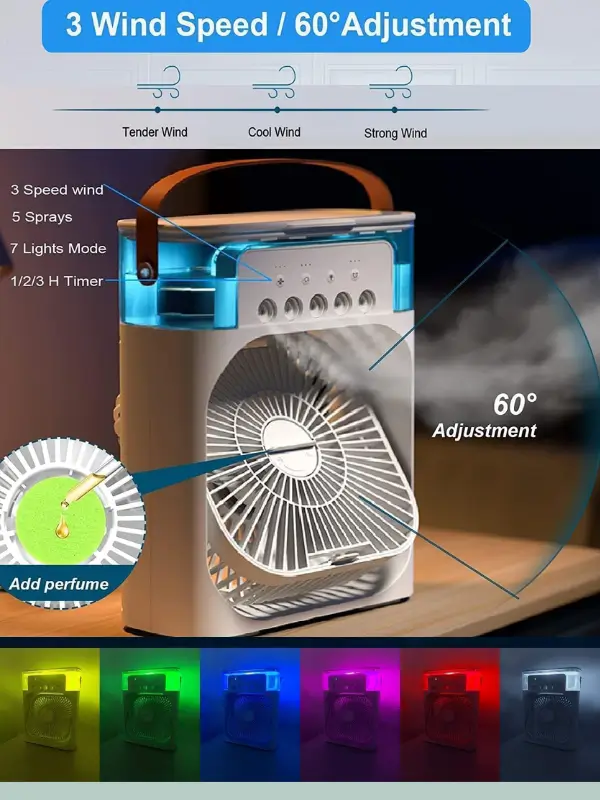
Task: Select the red light fan thumbnail
Action: point(450,715)
